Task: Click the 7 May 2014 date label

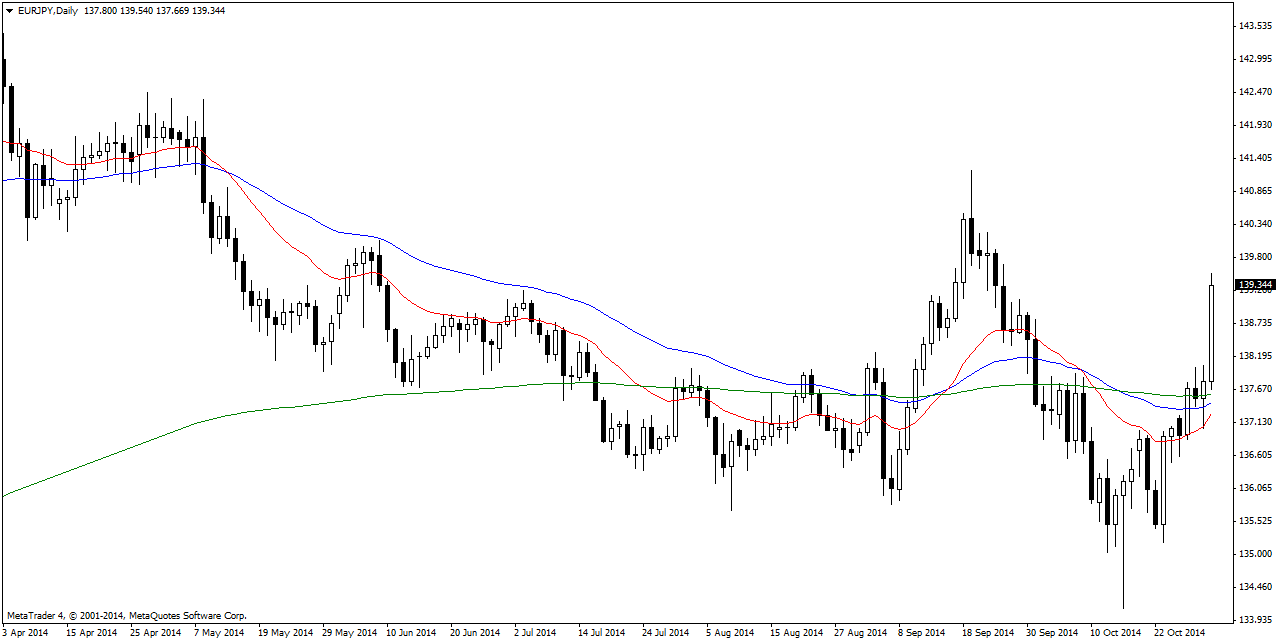Action: click(219, 633)
